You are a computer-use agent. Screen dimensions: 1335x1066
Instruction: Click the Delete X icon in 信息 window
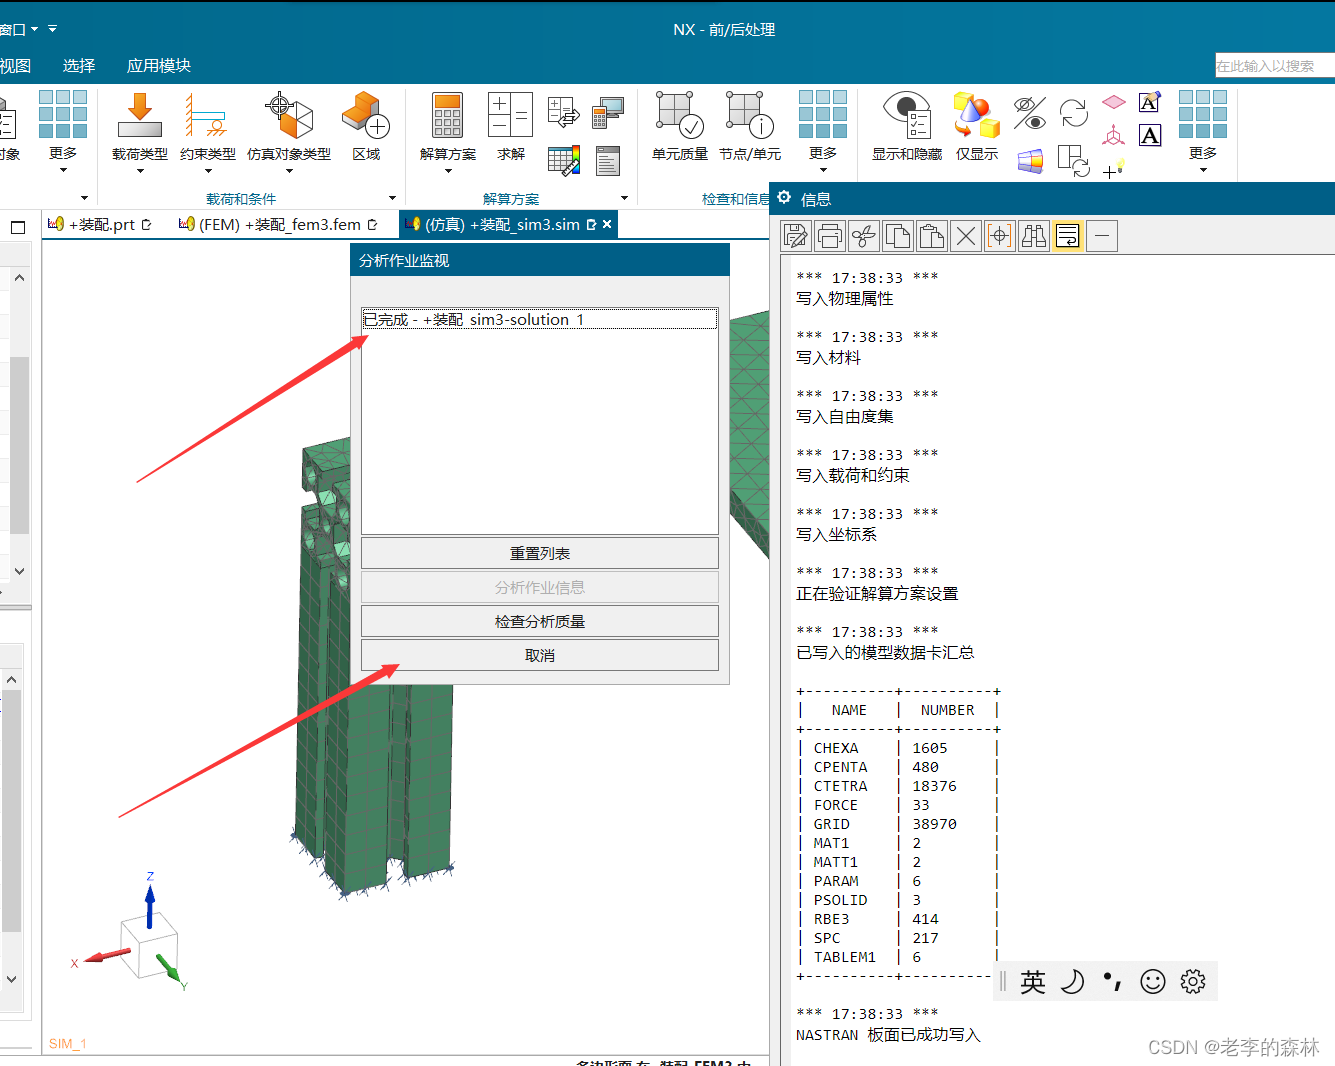(x=966, y=236)
